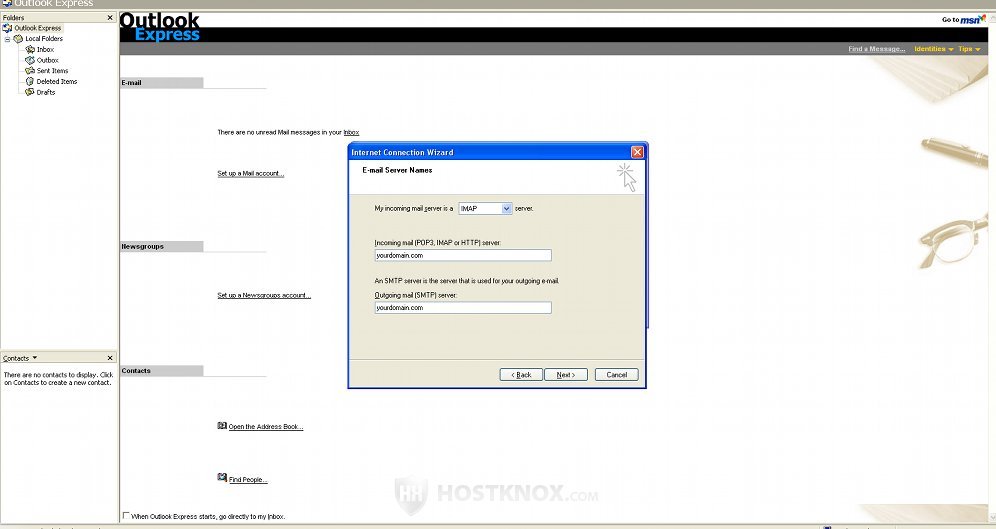
Task: Click the Newsgroups section header
Action: coord(162,246)
